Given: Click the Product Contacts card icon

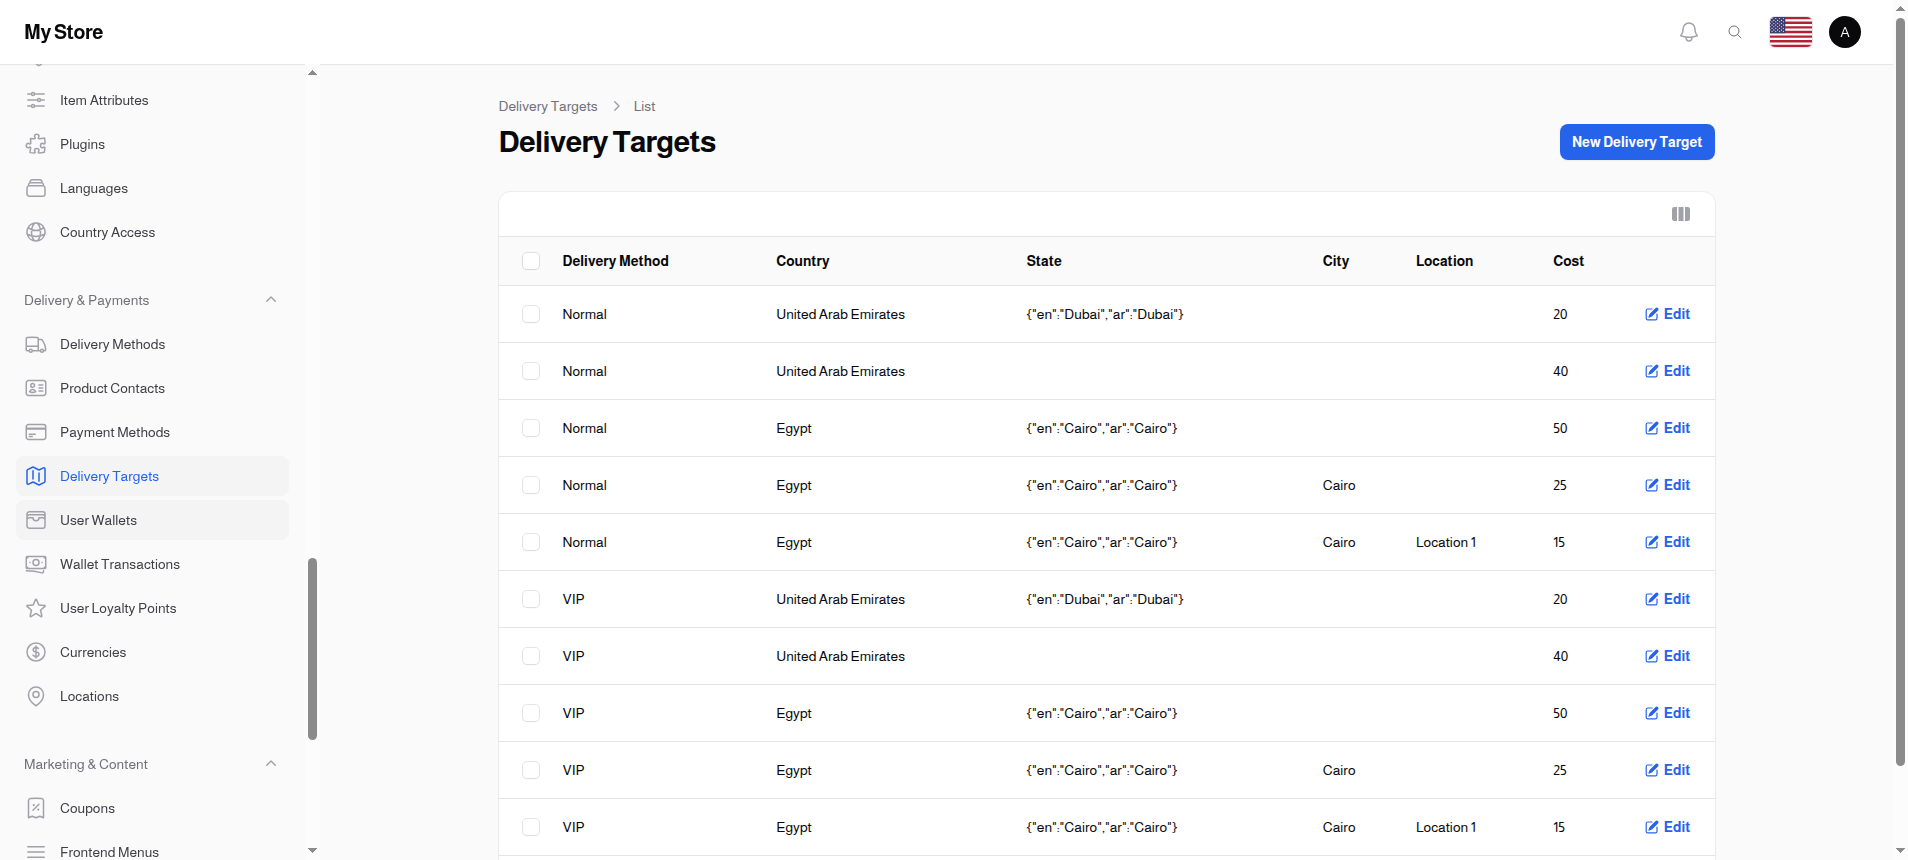Looking at the screenshot, I should [36, 388].
